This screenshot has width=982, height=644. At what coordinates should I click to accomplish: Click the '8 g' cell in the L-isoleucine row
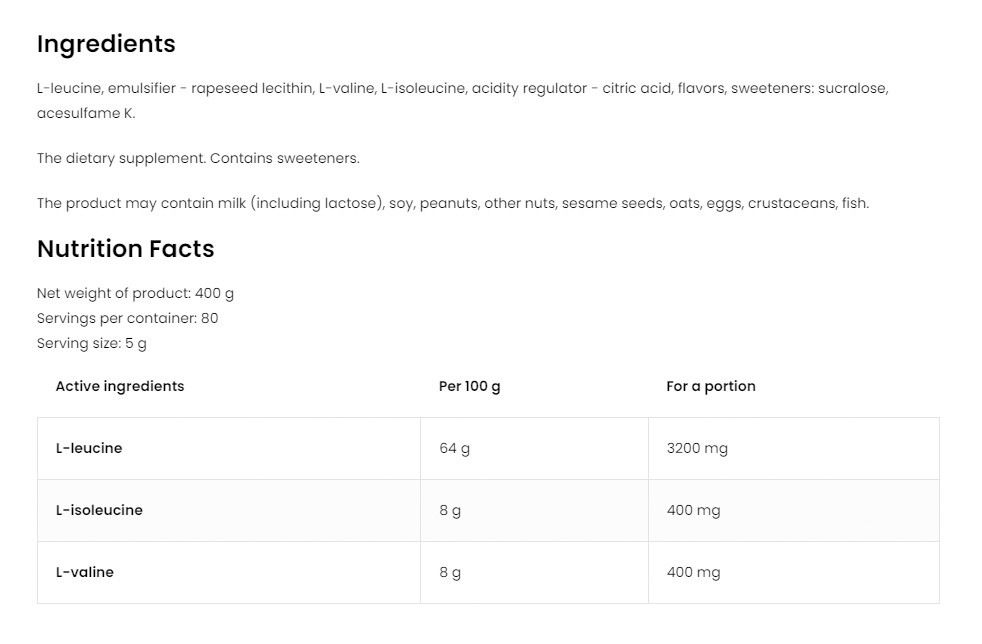point(450,510)
